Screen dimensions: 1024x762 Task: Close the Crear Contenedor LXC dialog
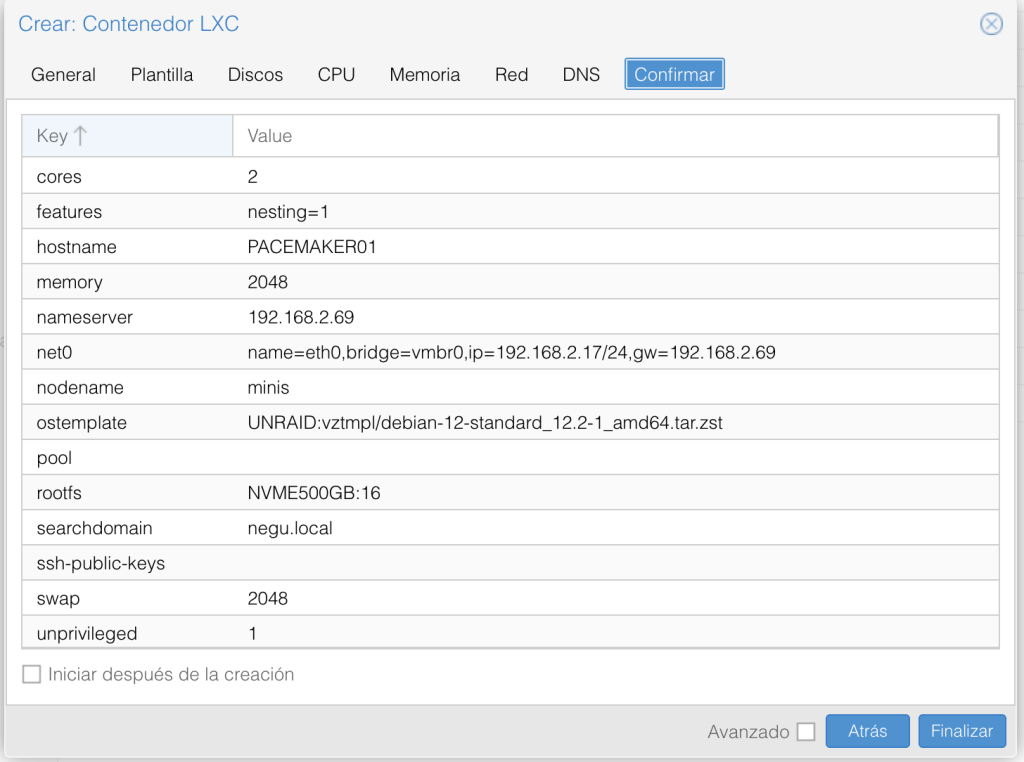[x=991, y=25]
